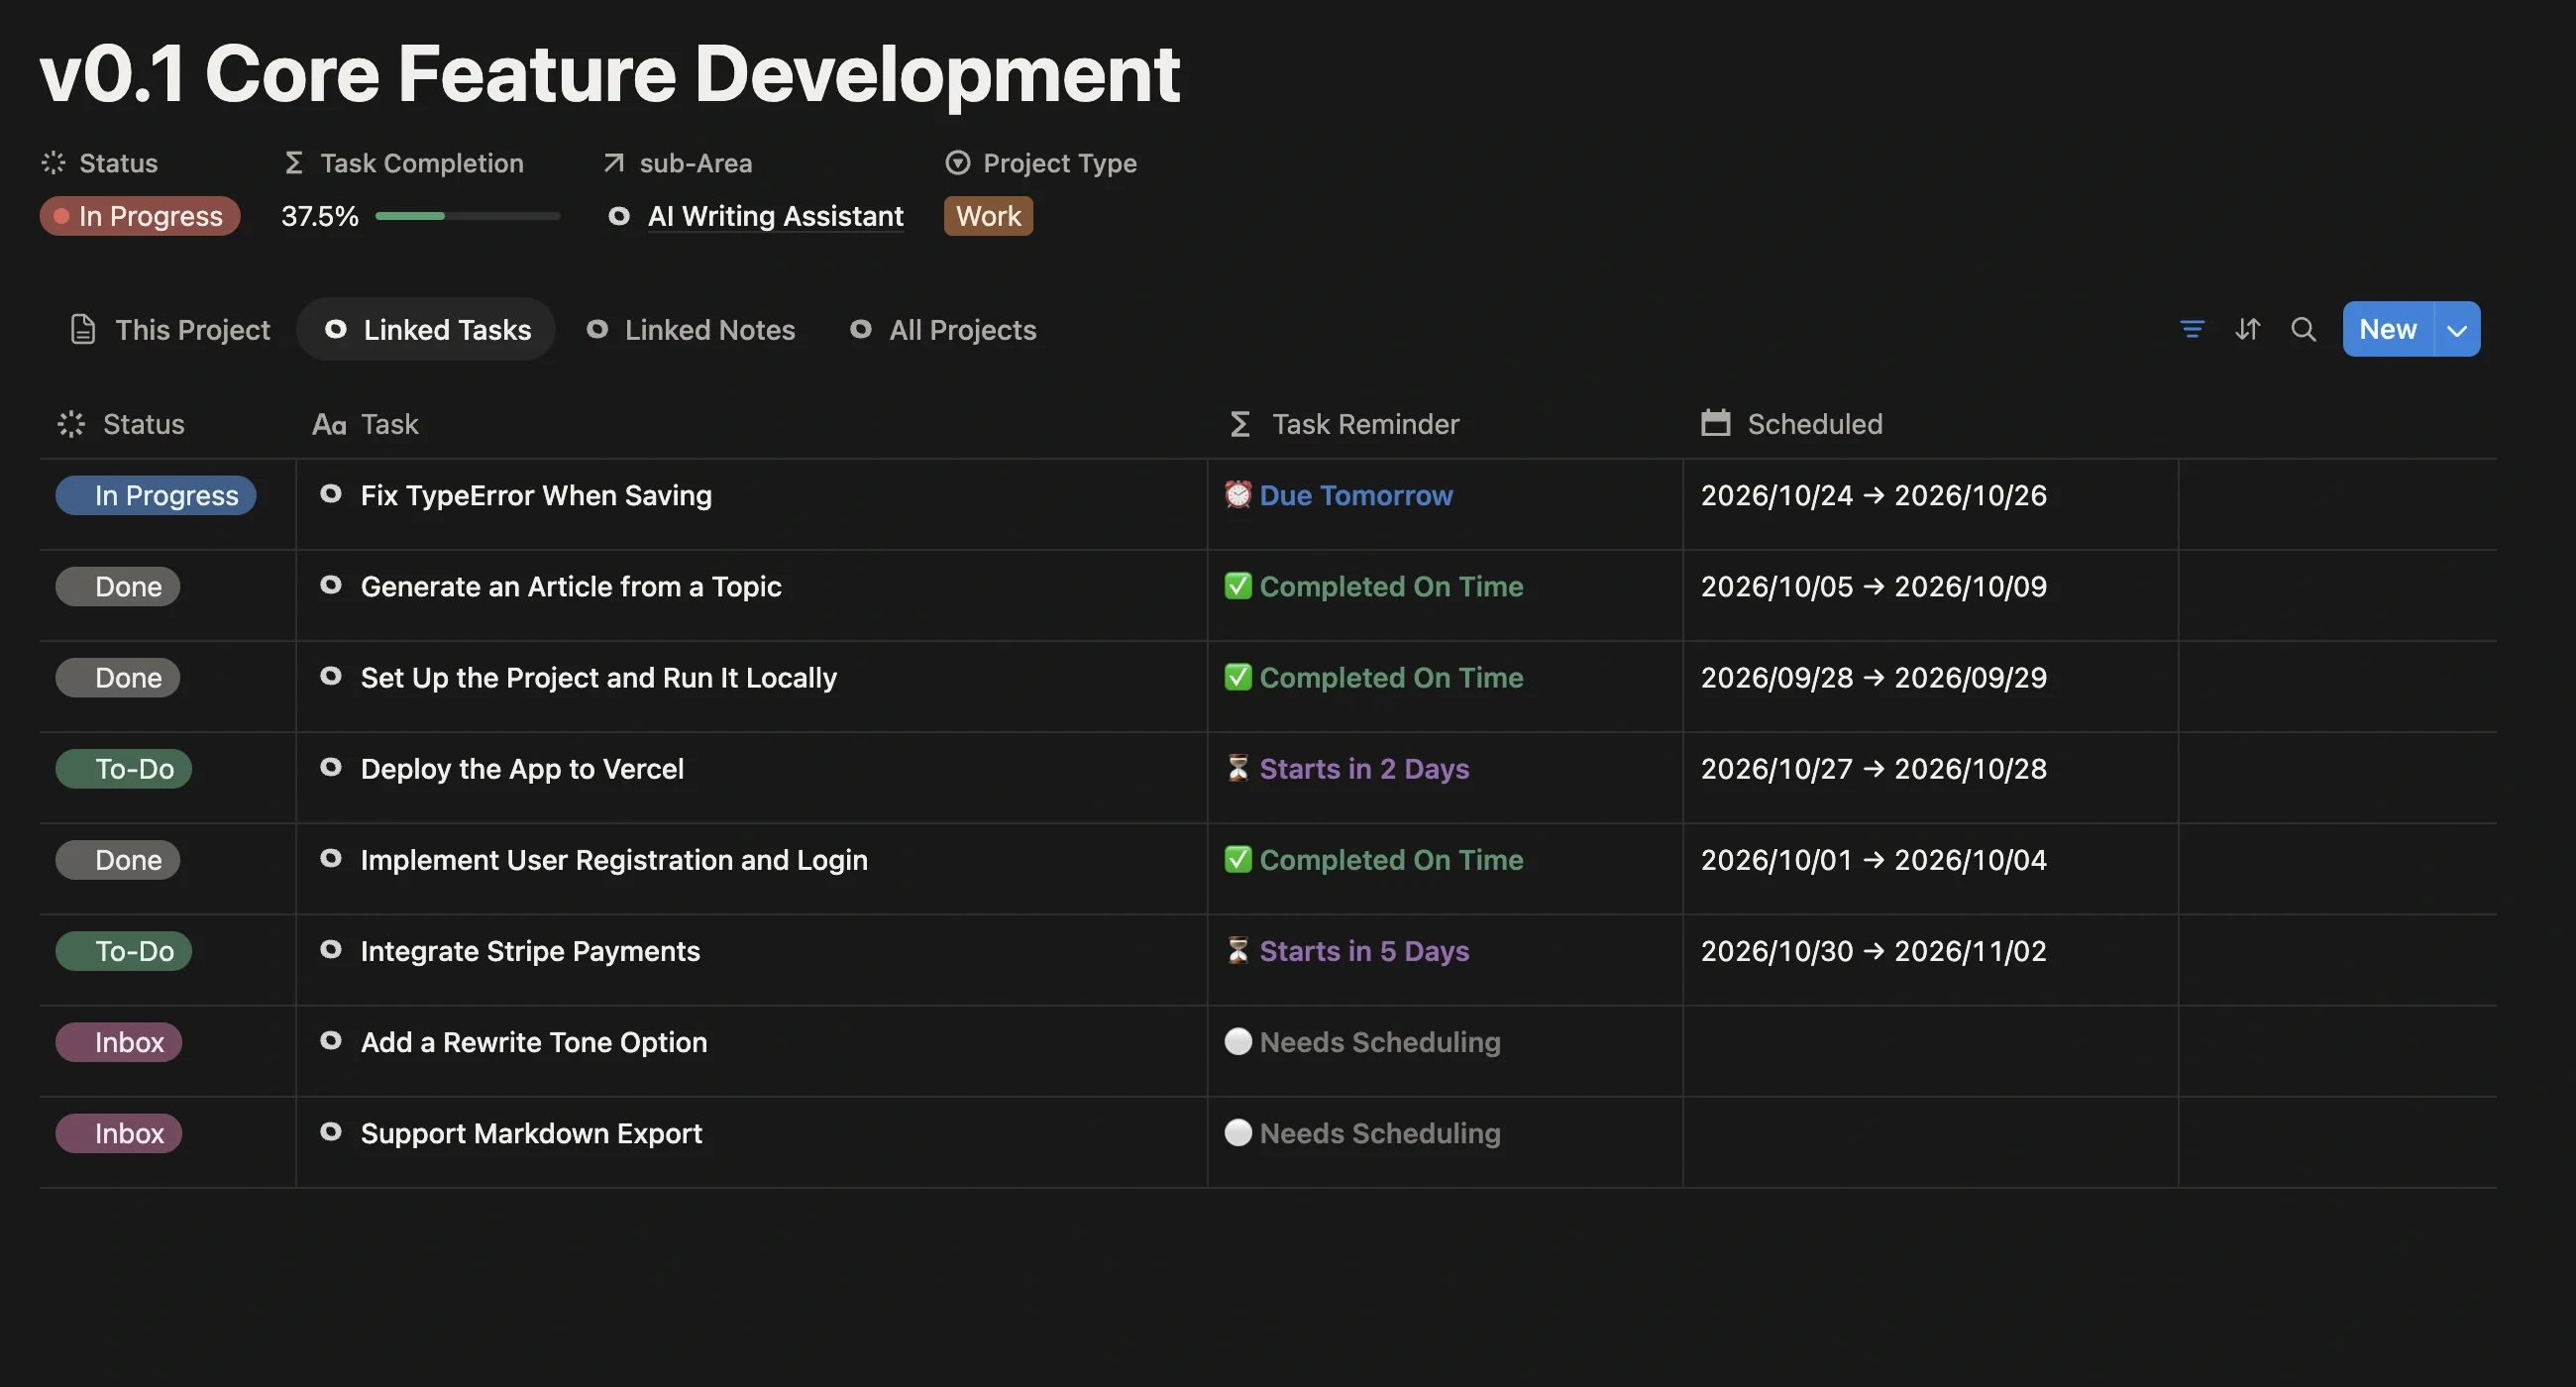Click the 37.5% task completion progress bar
This screenshot has height=1387, width=2576.
(x=467, y=216)
